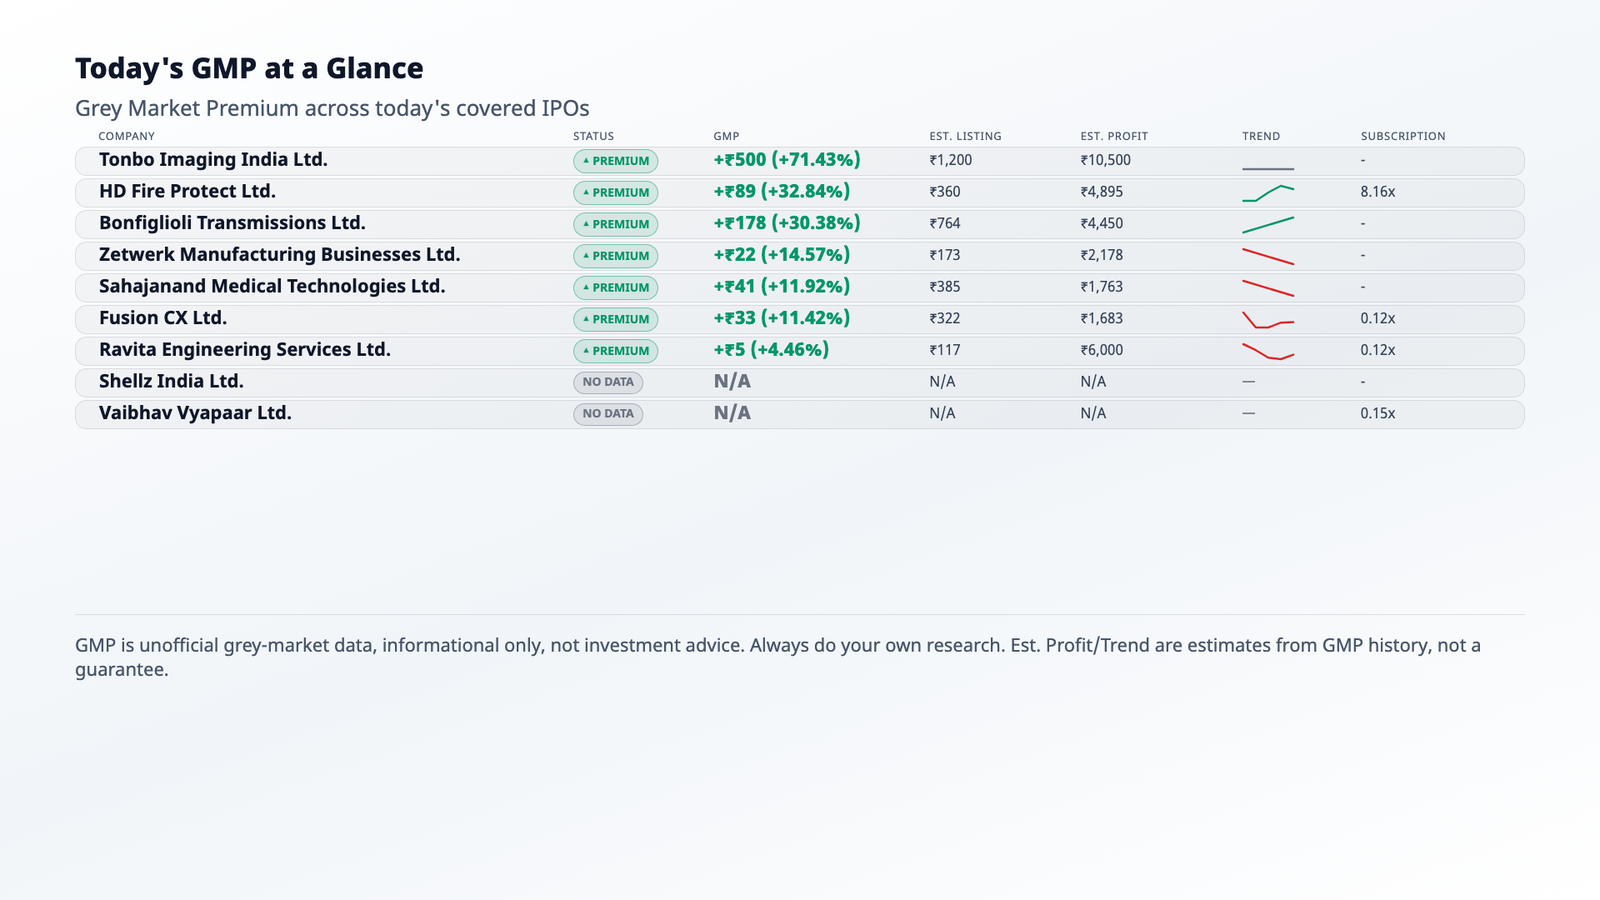Select Vaibhav Vyapaar Ltd. company name
This screenshot has height=900, width=1600.
[195, 413]
